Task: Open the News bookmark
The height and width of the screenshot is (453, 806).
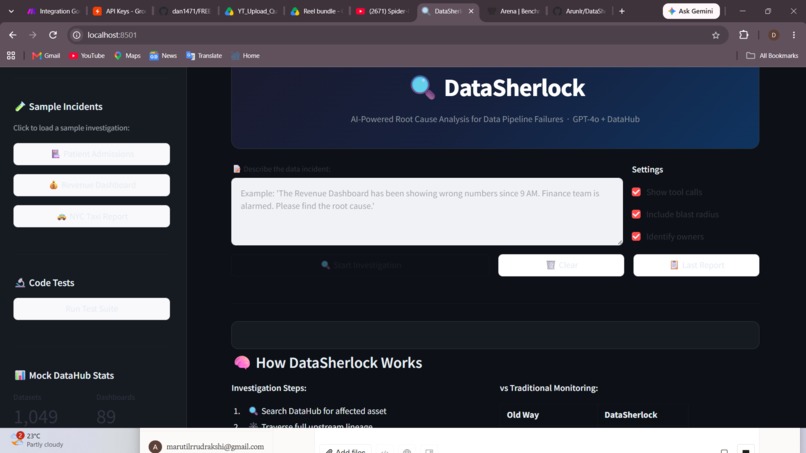Action: [x=163, y=56]
